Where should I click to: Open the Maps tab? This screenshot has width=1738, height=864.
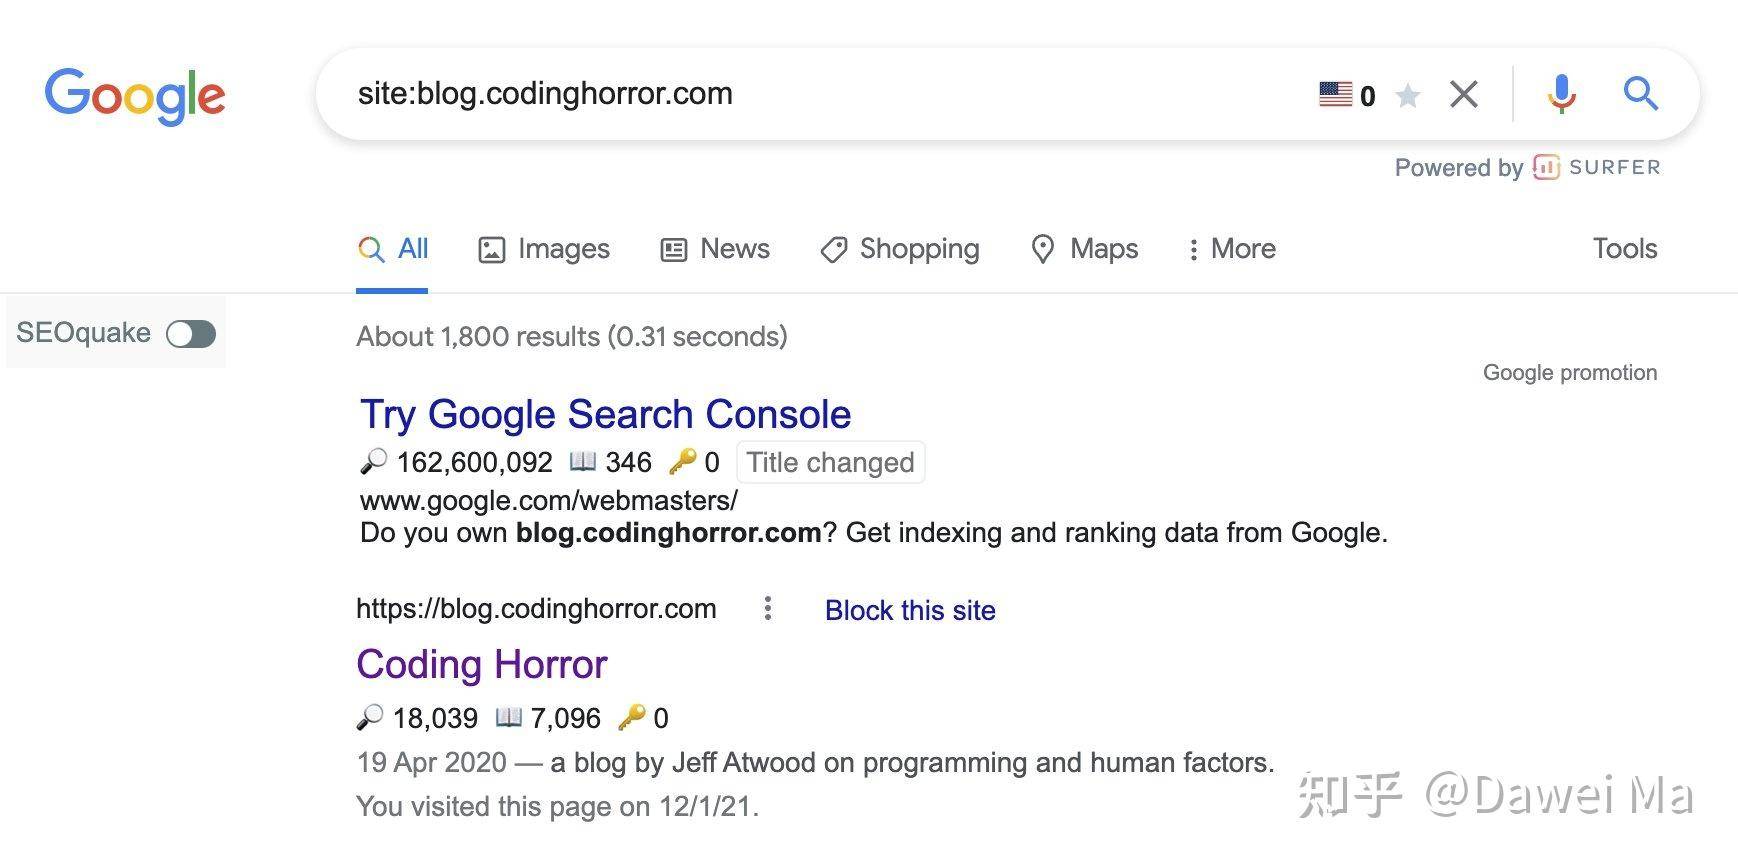1085,248
